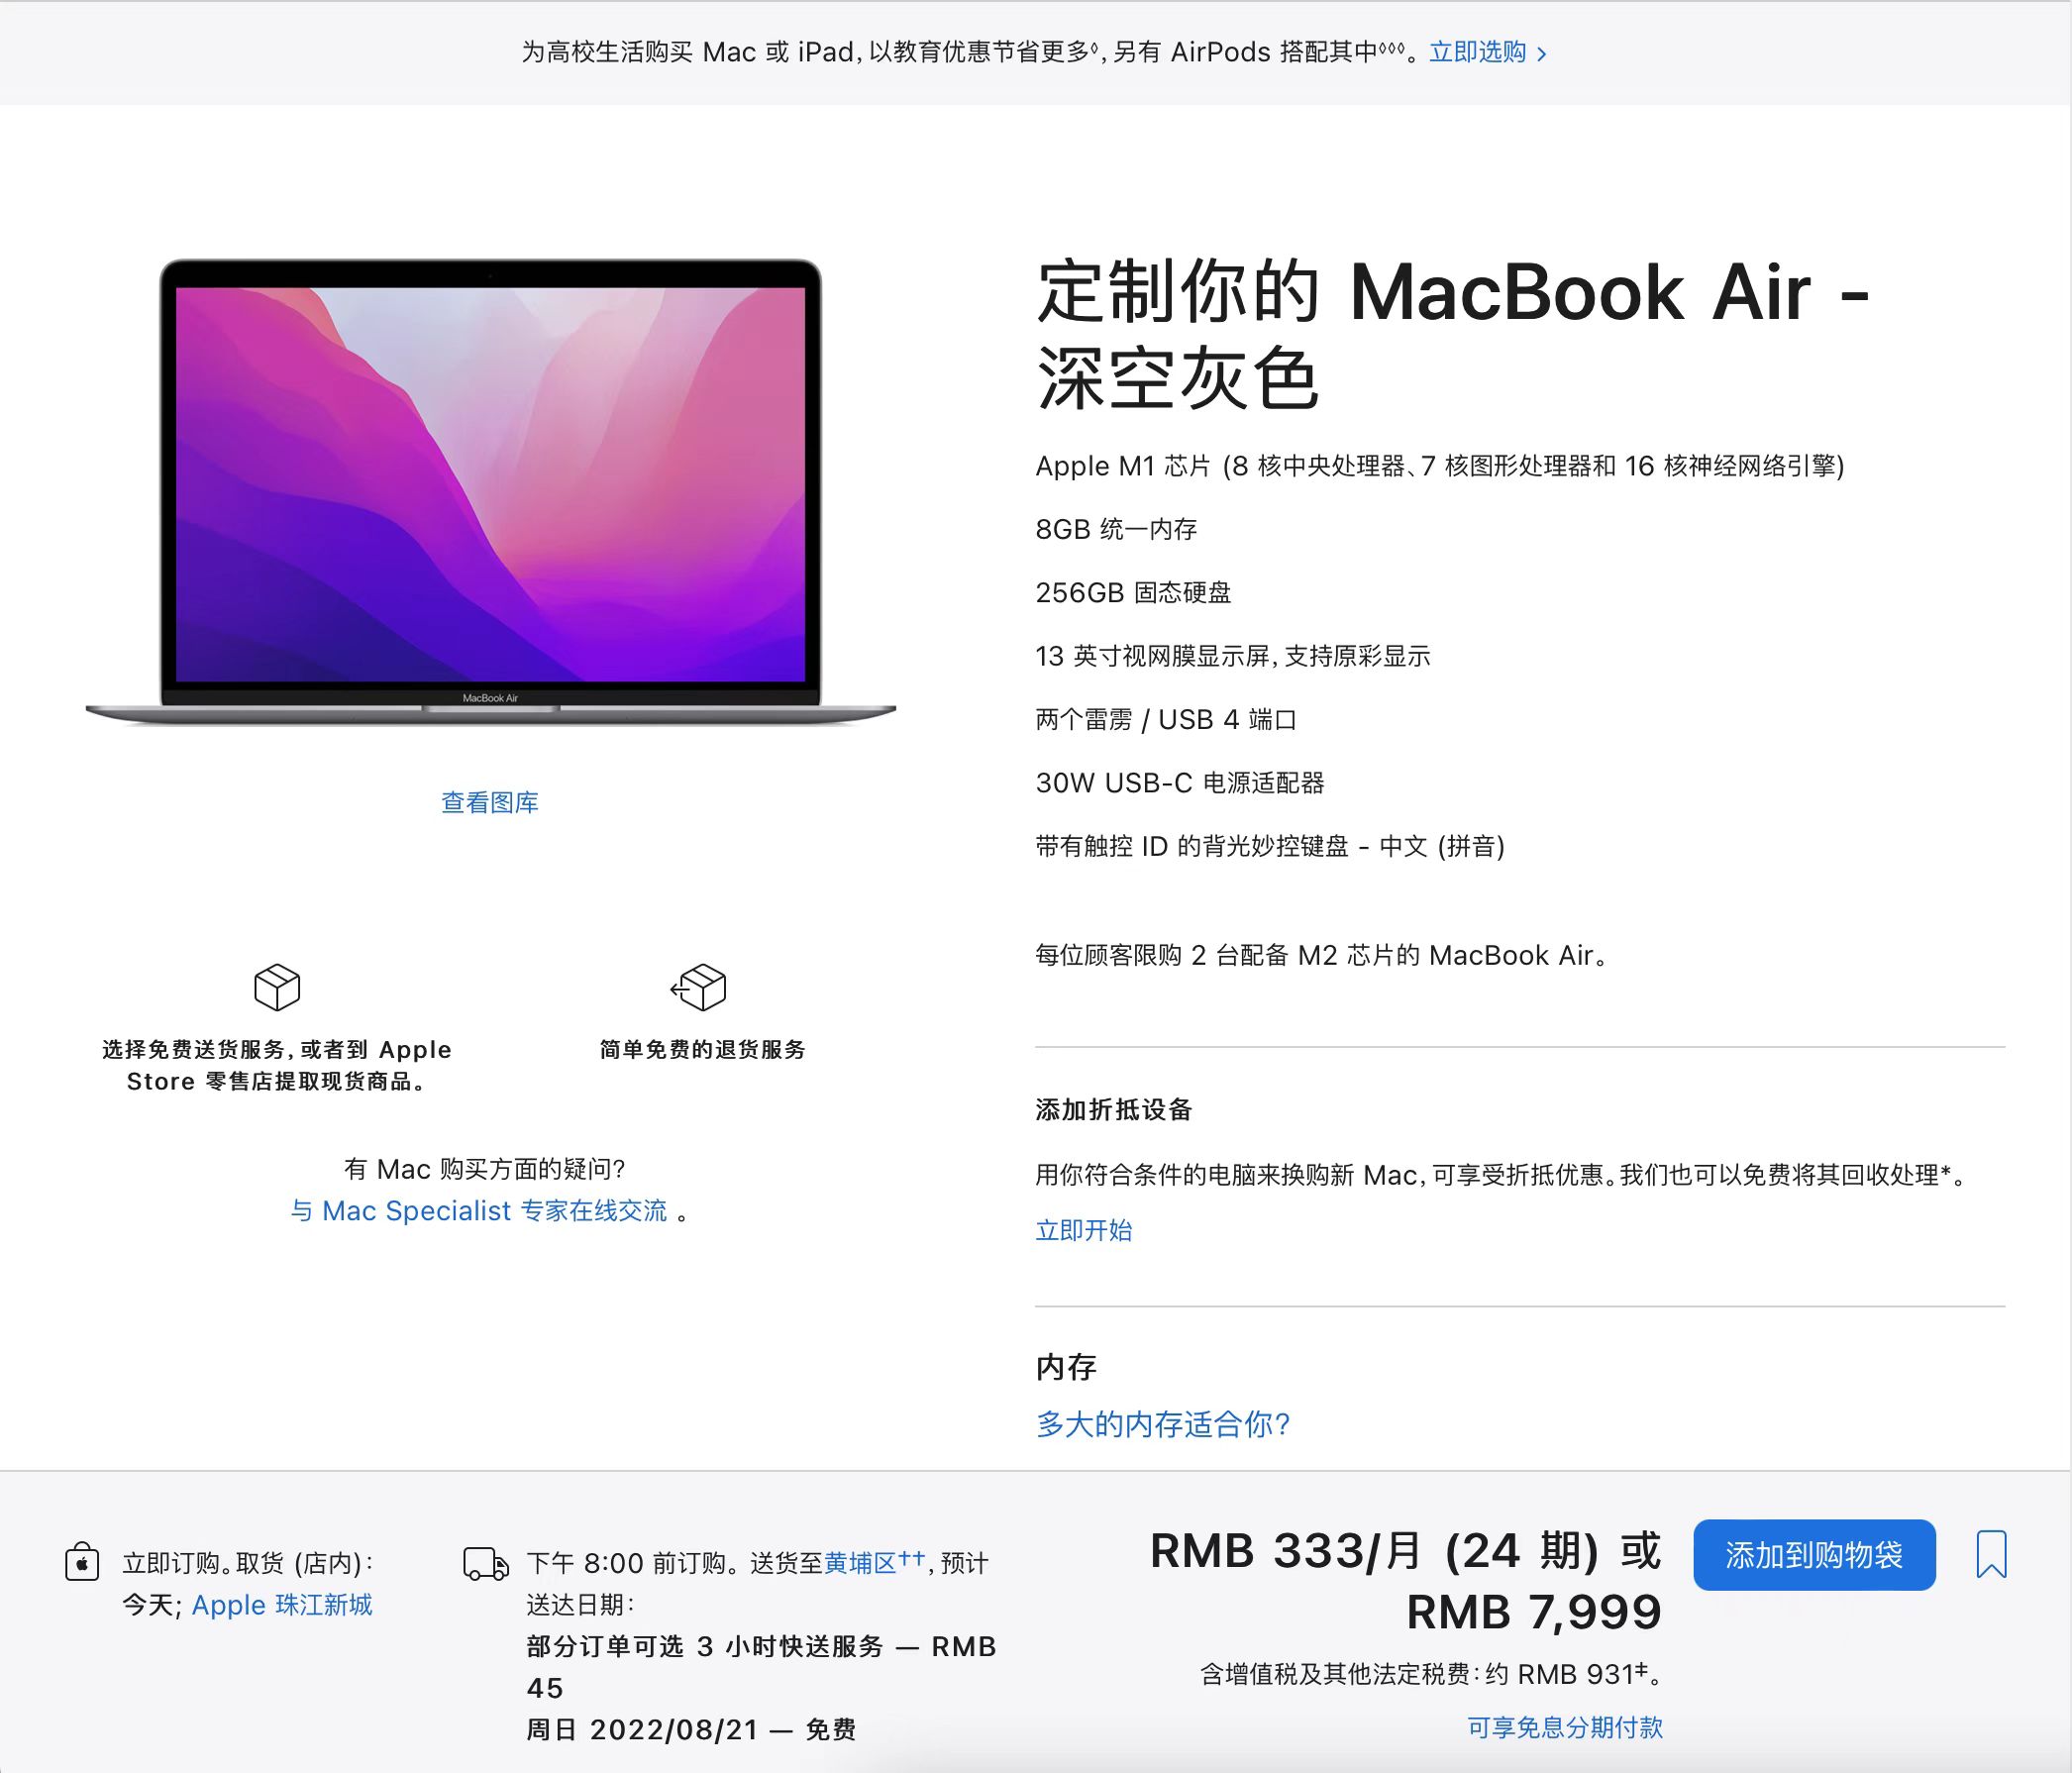Click the 立即订购。取货 (店内) label
Screen dimensions: 2072x1773
[248, 1563]
